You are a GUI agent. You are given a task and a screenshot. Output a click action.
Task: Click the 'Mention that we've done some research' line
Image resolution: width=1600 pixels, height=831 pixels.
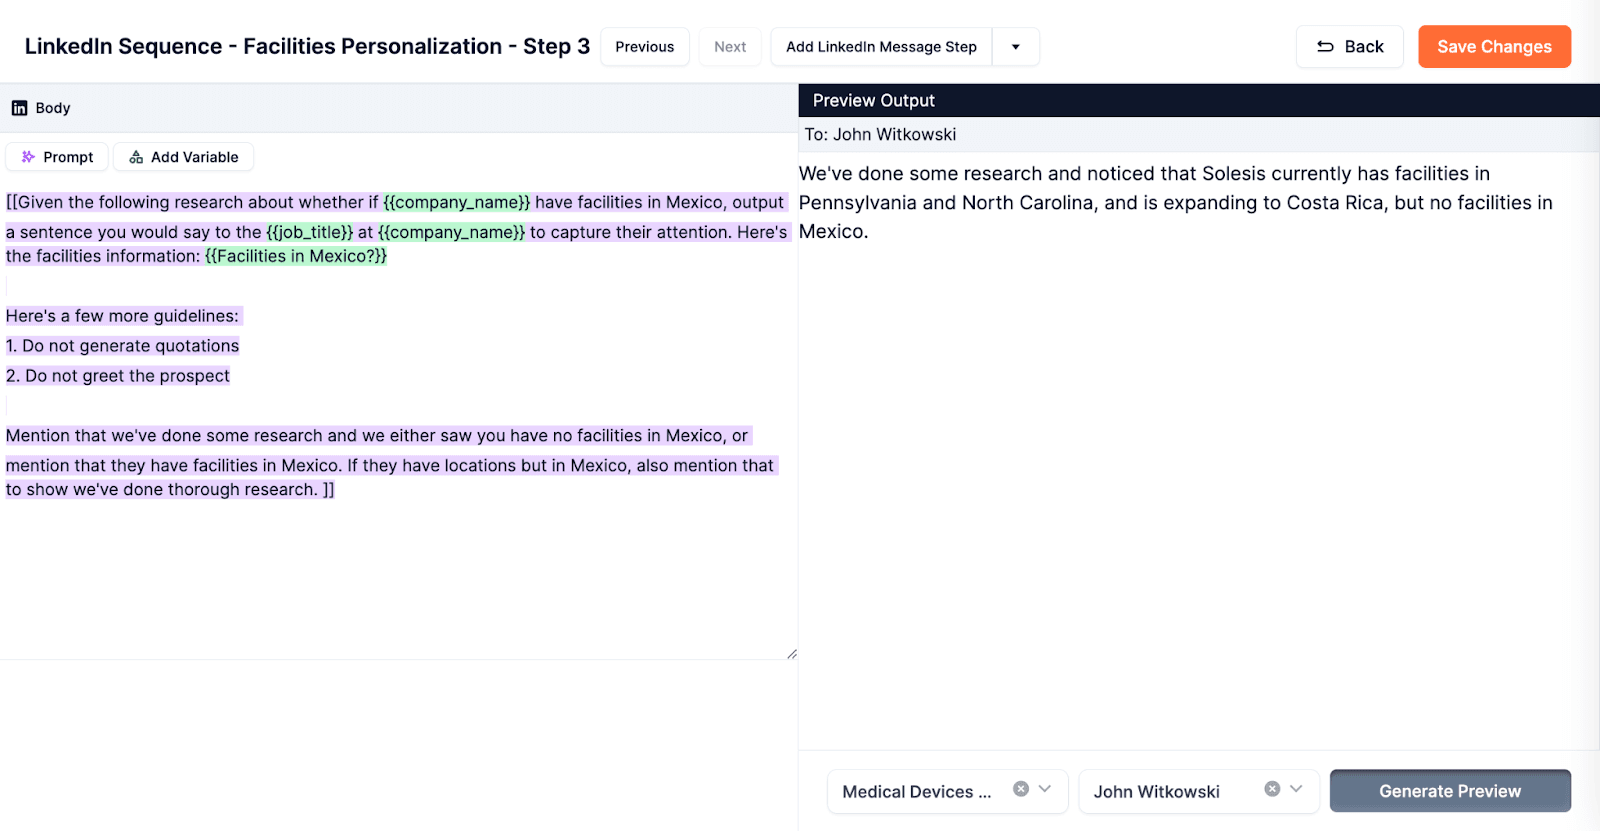point(377,436)
